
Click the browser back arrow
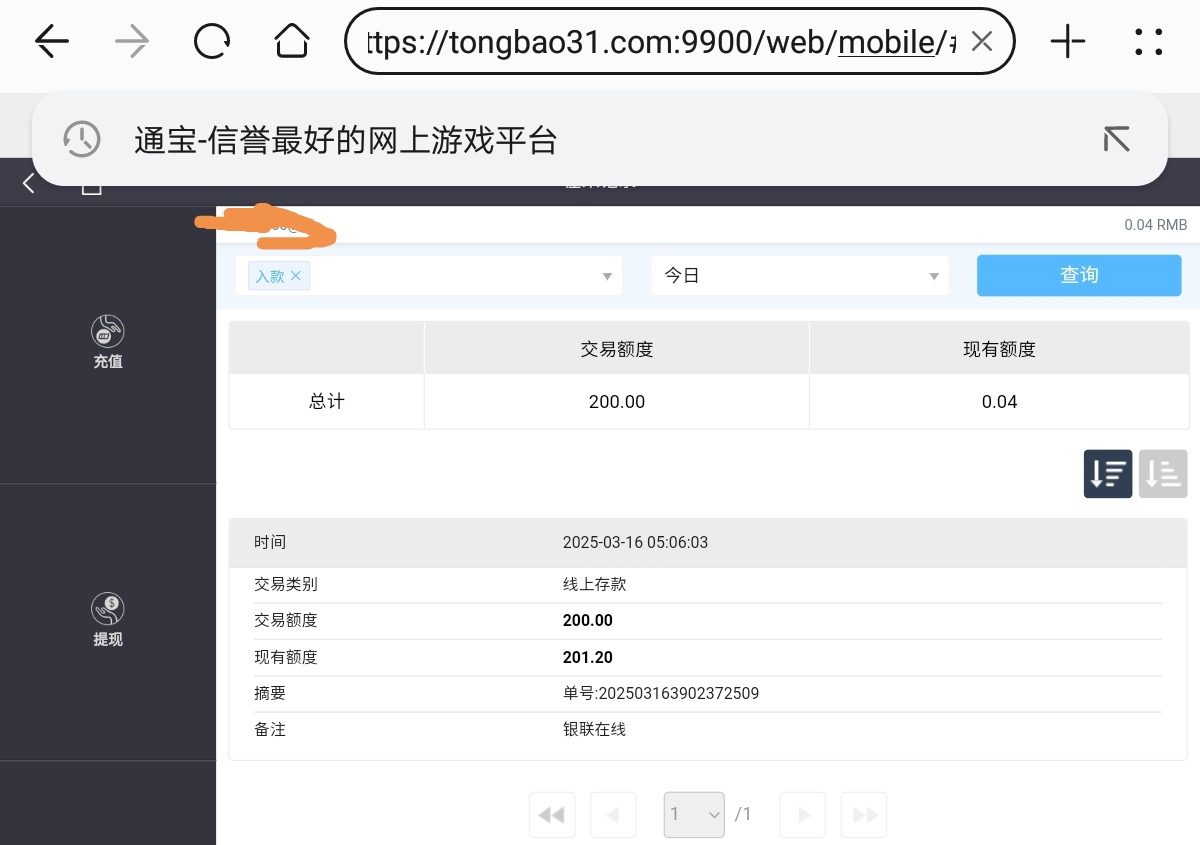click(x=52, y=41)
